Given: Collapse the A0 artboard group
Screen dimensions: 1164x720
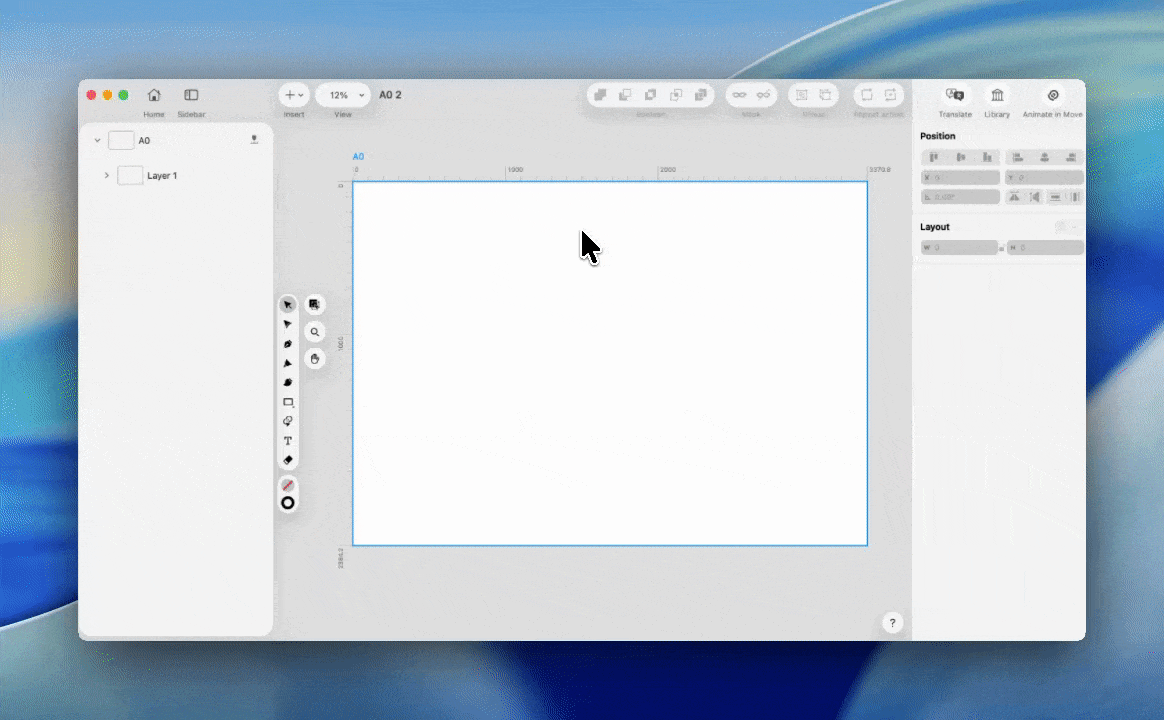Looking at the screenshot, I should 97,141.
